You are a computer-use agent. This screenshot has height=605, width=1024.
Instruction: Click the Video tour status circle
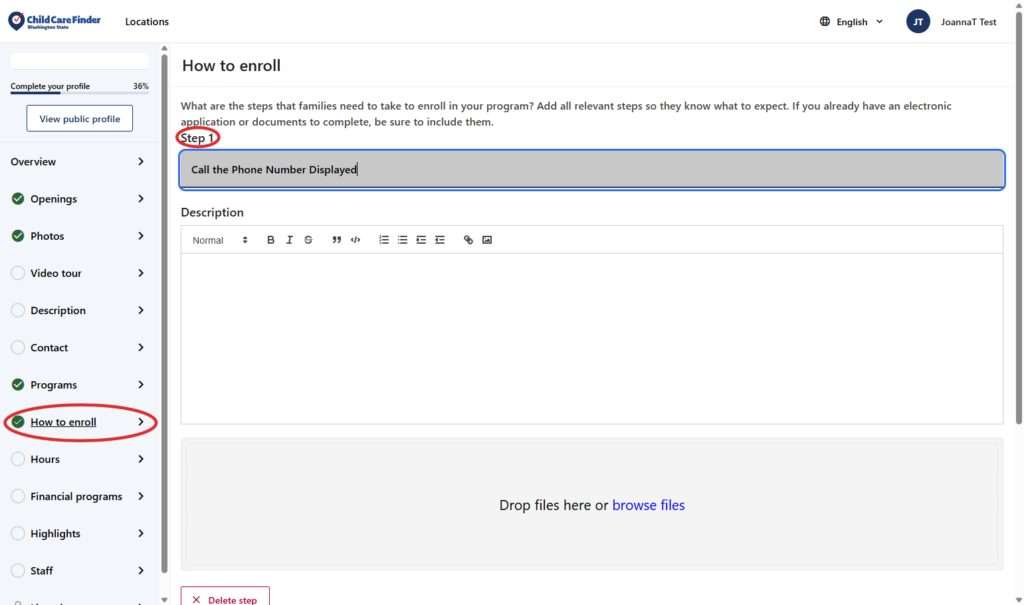[18, 273]
